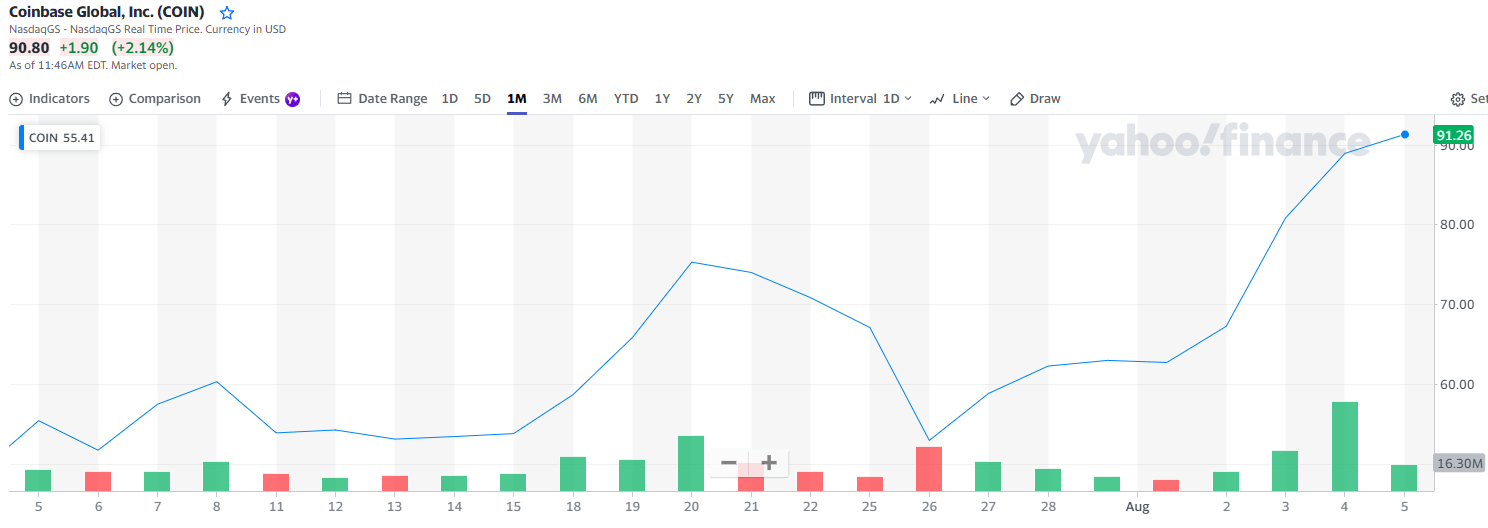
Task: Open the Indicators menu
Action: [x=49, y=99]
